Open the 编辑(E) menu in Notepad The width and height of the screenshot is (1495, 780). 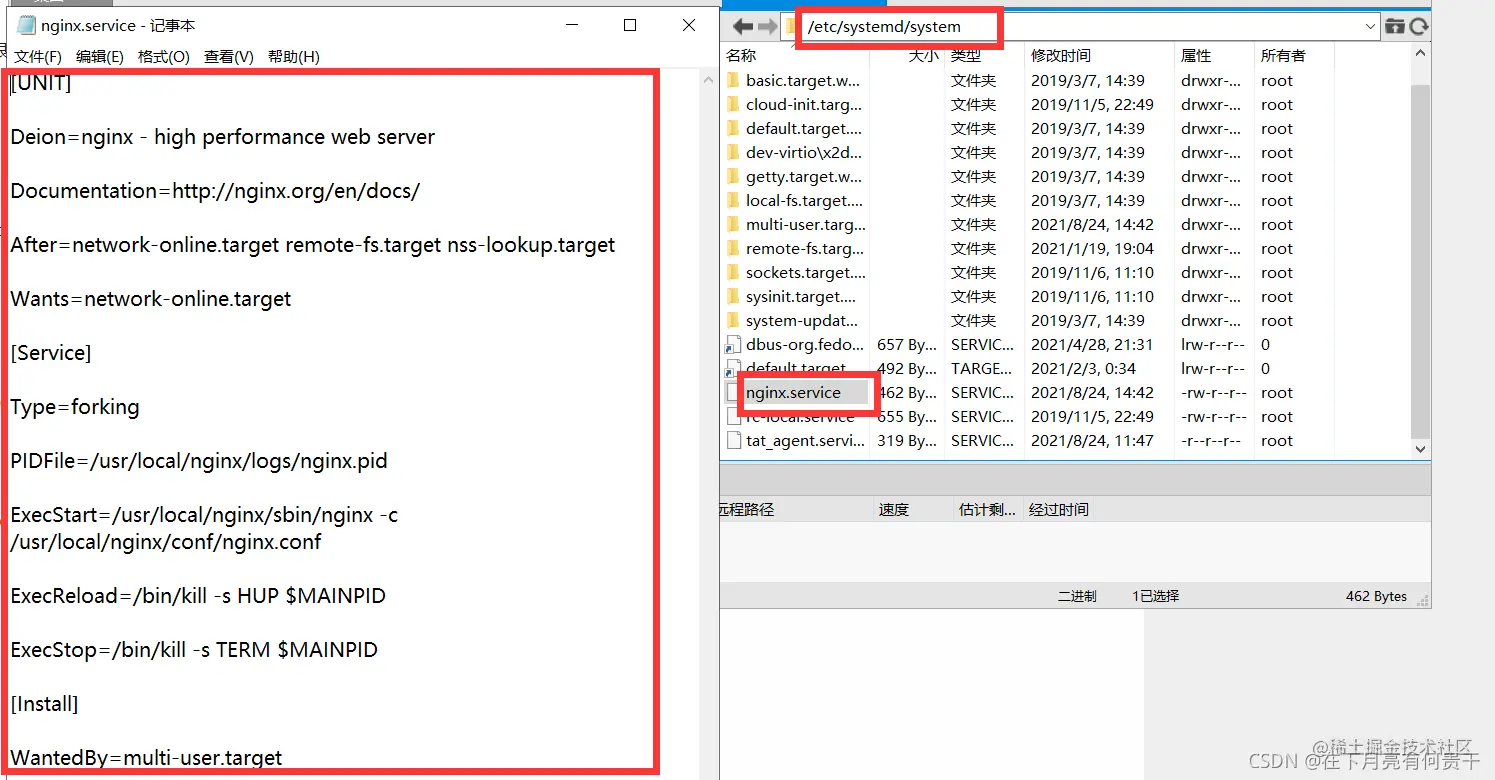(x=100, y=57)
